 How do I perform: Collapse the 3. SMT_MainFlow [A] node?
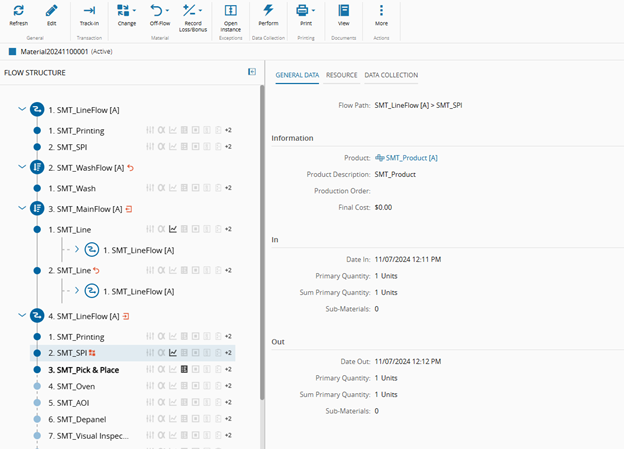point(22,208)
